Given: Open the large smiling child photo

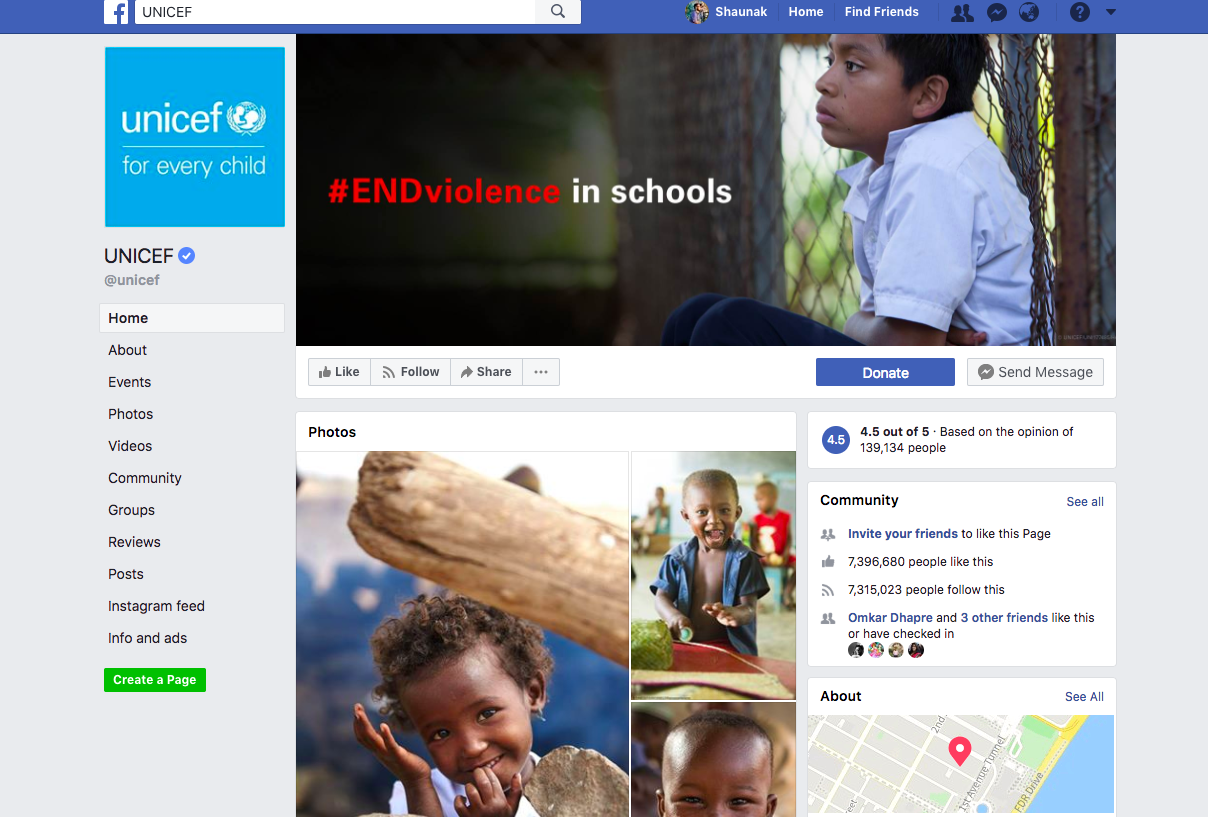Looking at the screenshot, I should [462, 634].
